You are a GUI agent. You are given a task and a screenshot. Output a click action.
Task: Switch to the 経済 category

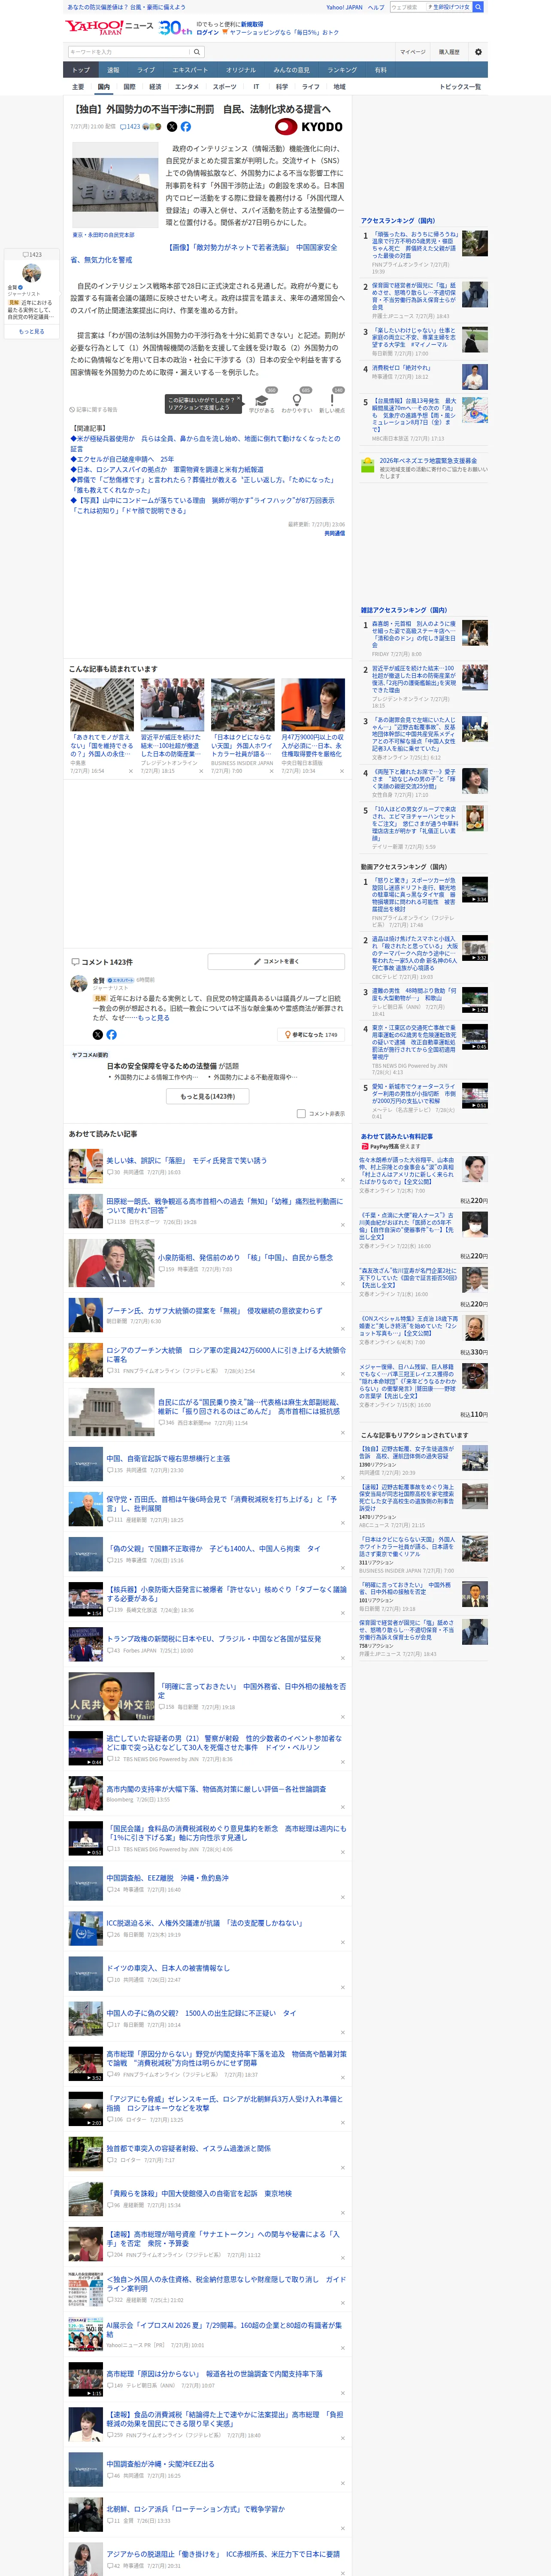click(x=155, y=87)
